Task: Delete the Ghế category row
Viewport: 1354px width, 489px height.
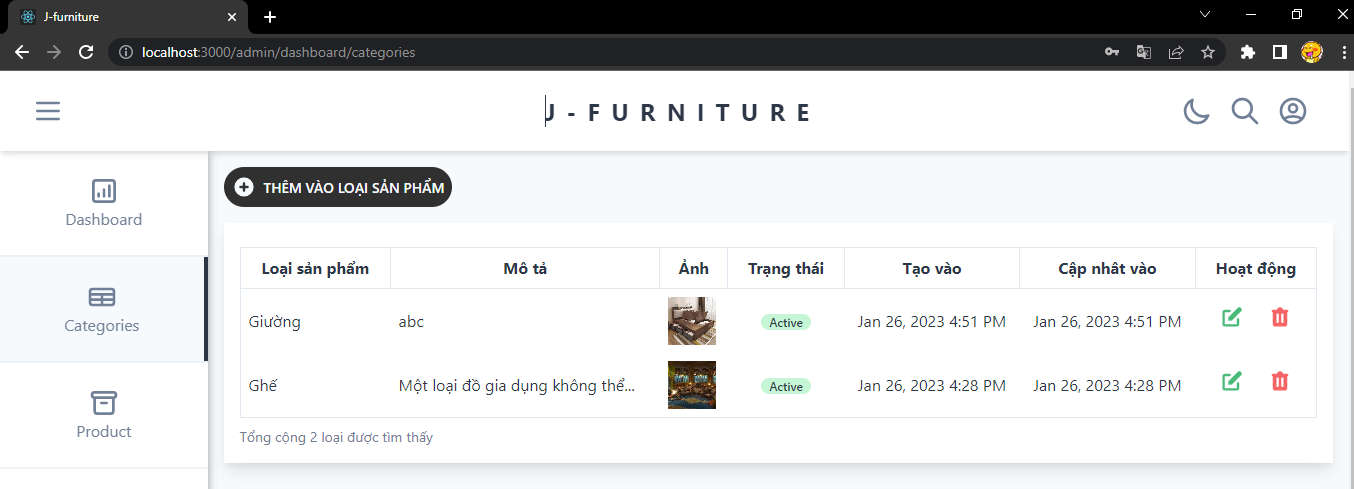Action: (x=1280, y=381)
